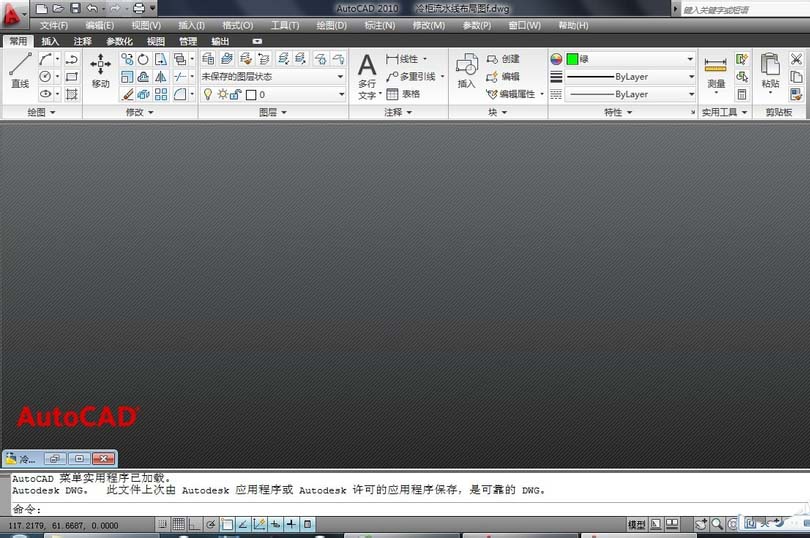Click the Paste (粘贴) icon
810x538 pixels.
(770, 70)
